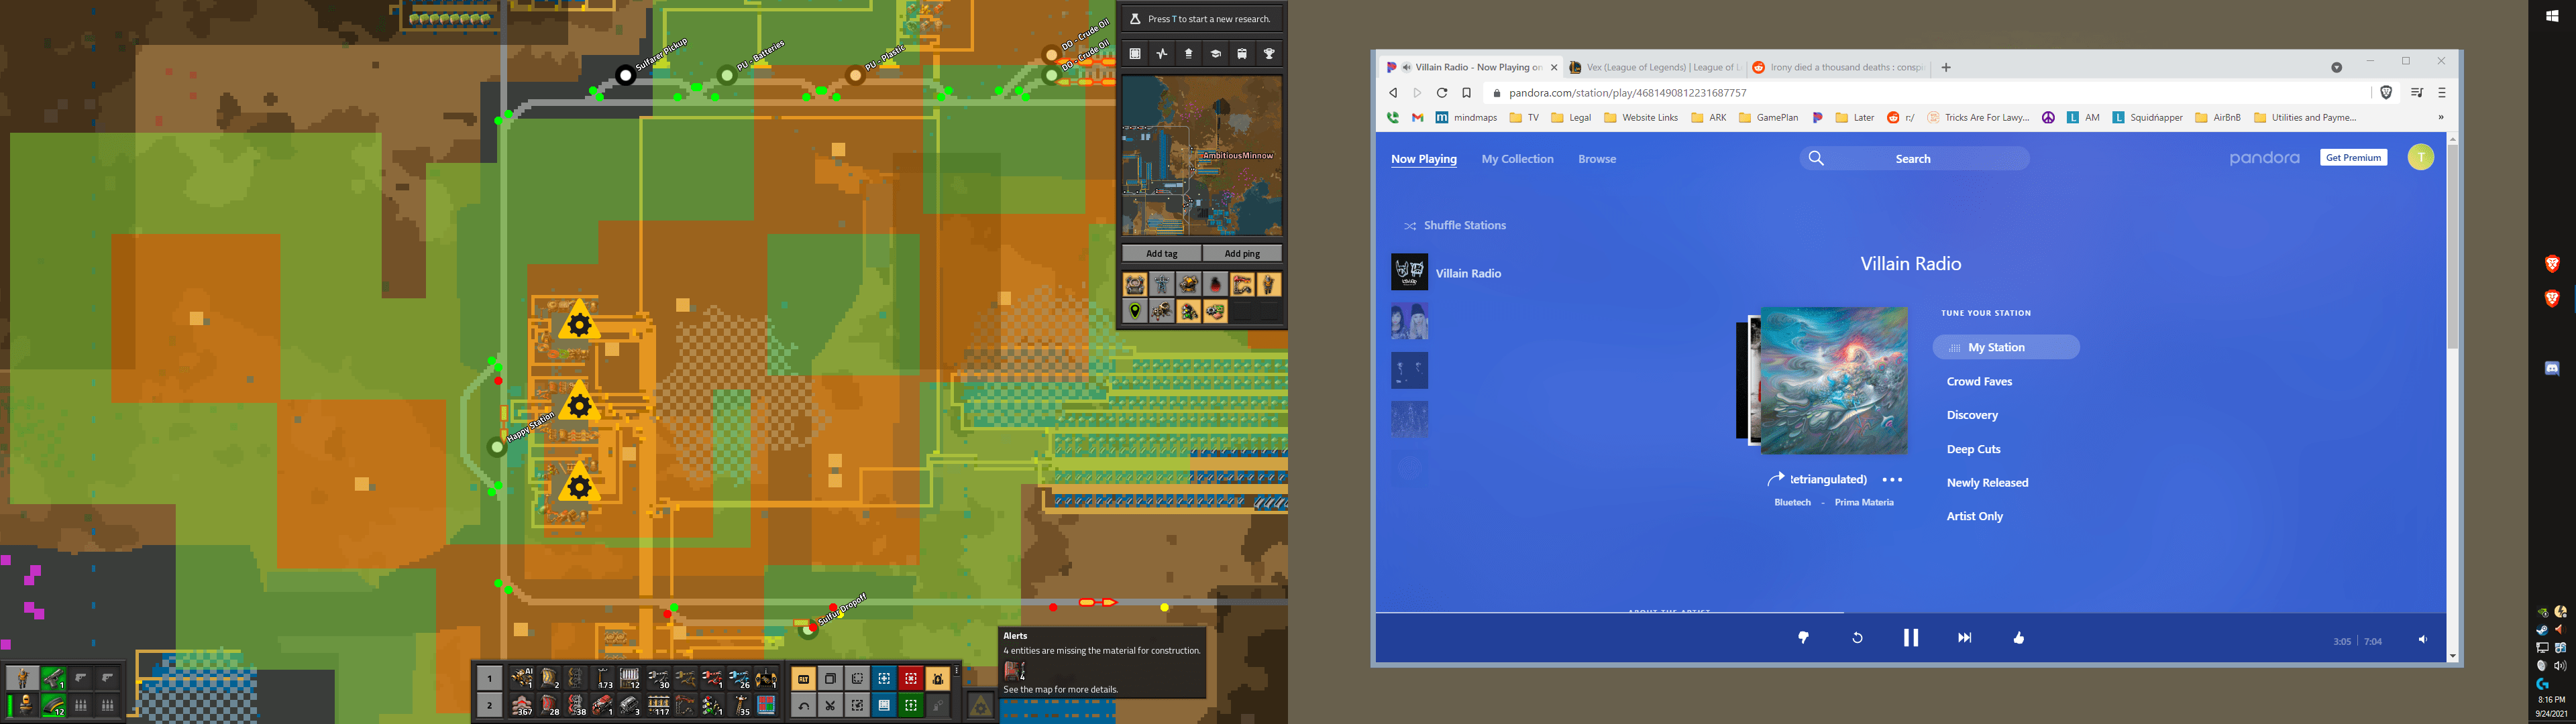Click the undo icon in the shortcut bar
This screenshot has height=724, width=2576.
coord(804,705)
